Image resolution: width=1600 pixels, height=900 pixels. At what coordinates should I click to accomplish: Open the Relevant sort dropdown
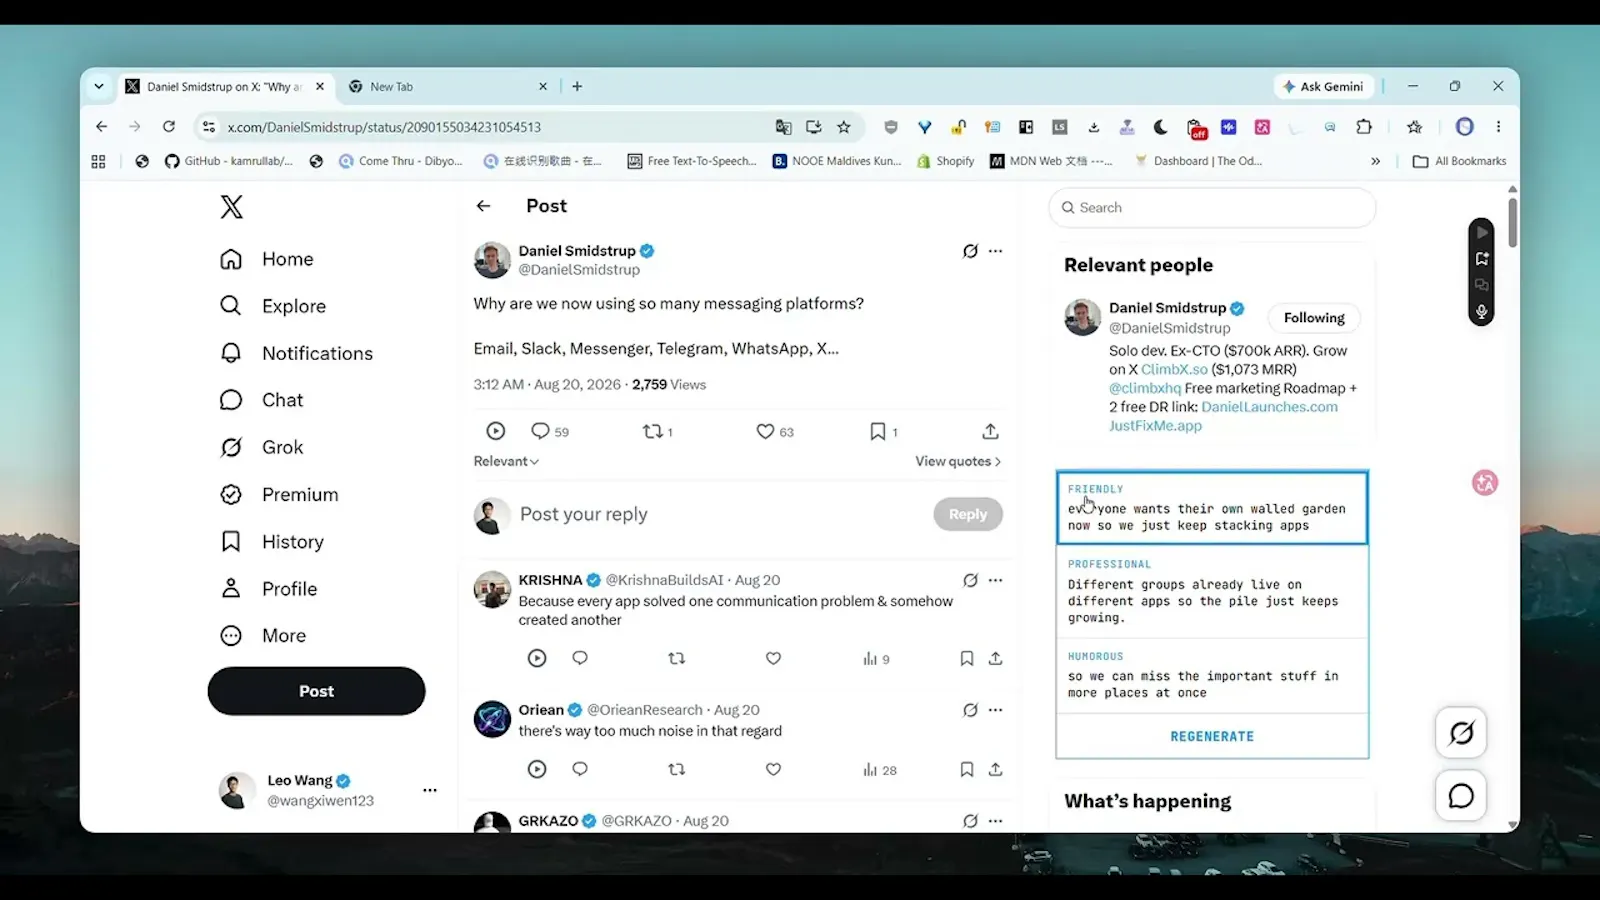(x=506, y=461)
